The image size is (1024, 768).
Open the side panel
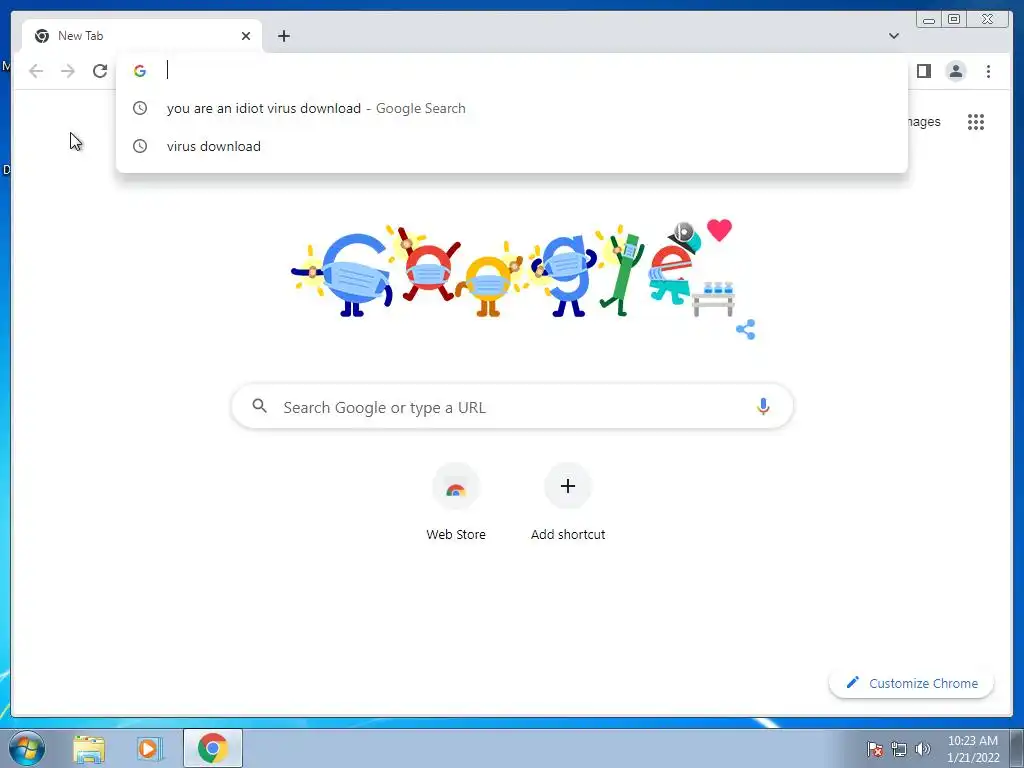tap(923, 71)
